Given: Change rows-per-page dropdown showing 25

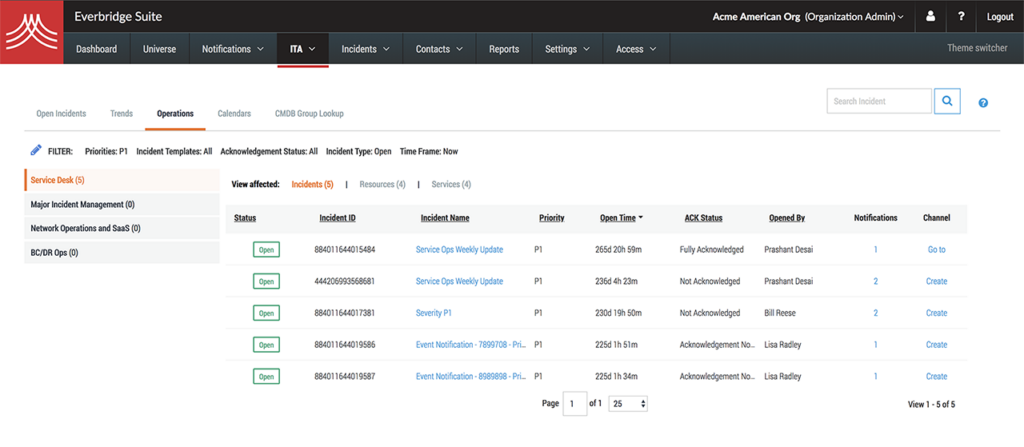Looking at the screenshot, I should point(628,404).
